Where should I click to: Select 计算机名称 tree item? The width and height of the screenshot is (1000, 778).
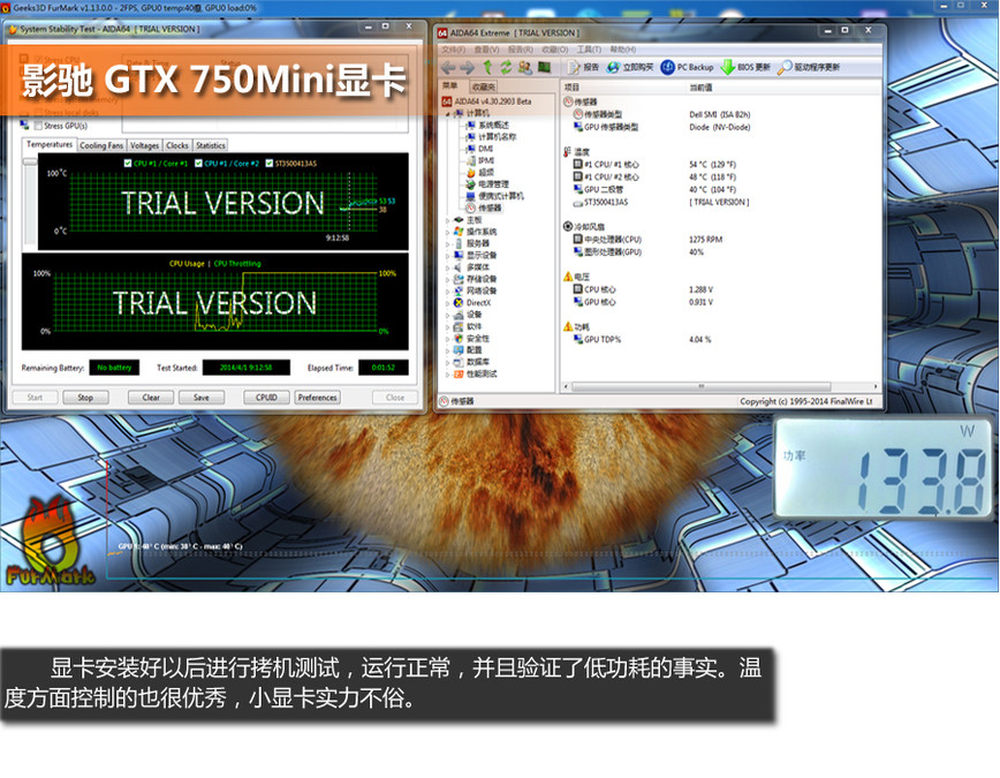[x=491, y=136]
